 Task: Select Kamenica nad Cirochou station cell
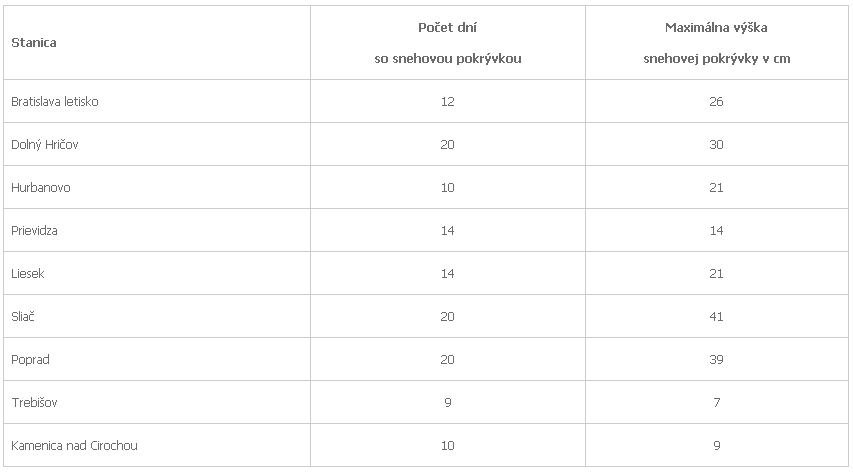74,446
